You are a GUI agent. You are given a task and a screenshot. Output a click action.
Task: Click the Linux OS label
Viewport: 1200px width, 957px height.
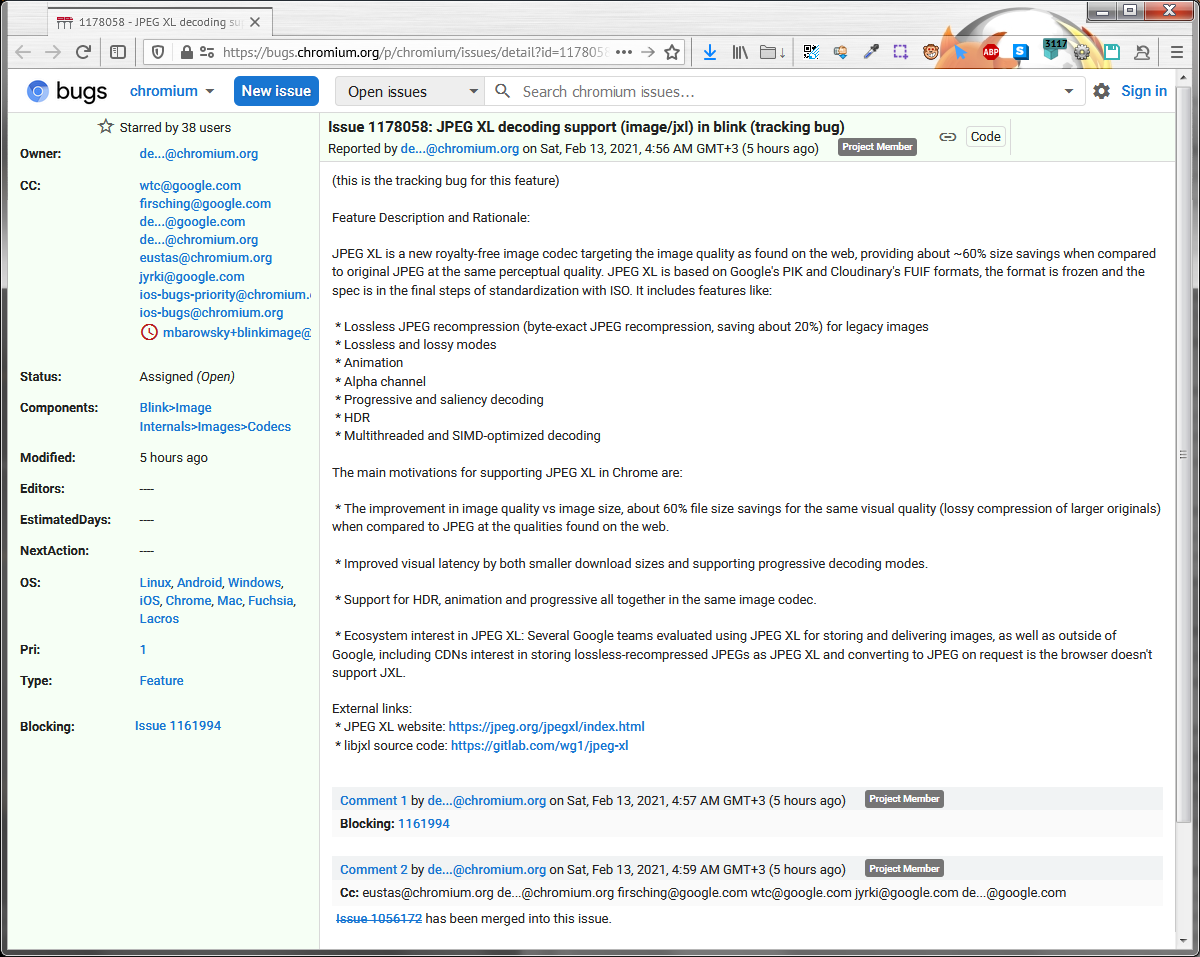(155, 583)
